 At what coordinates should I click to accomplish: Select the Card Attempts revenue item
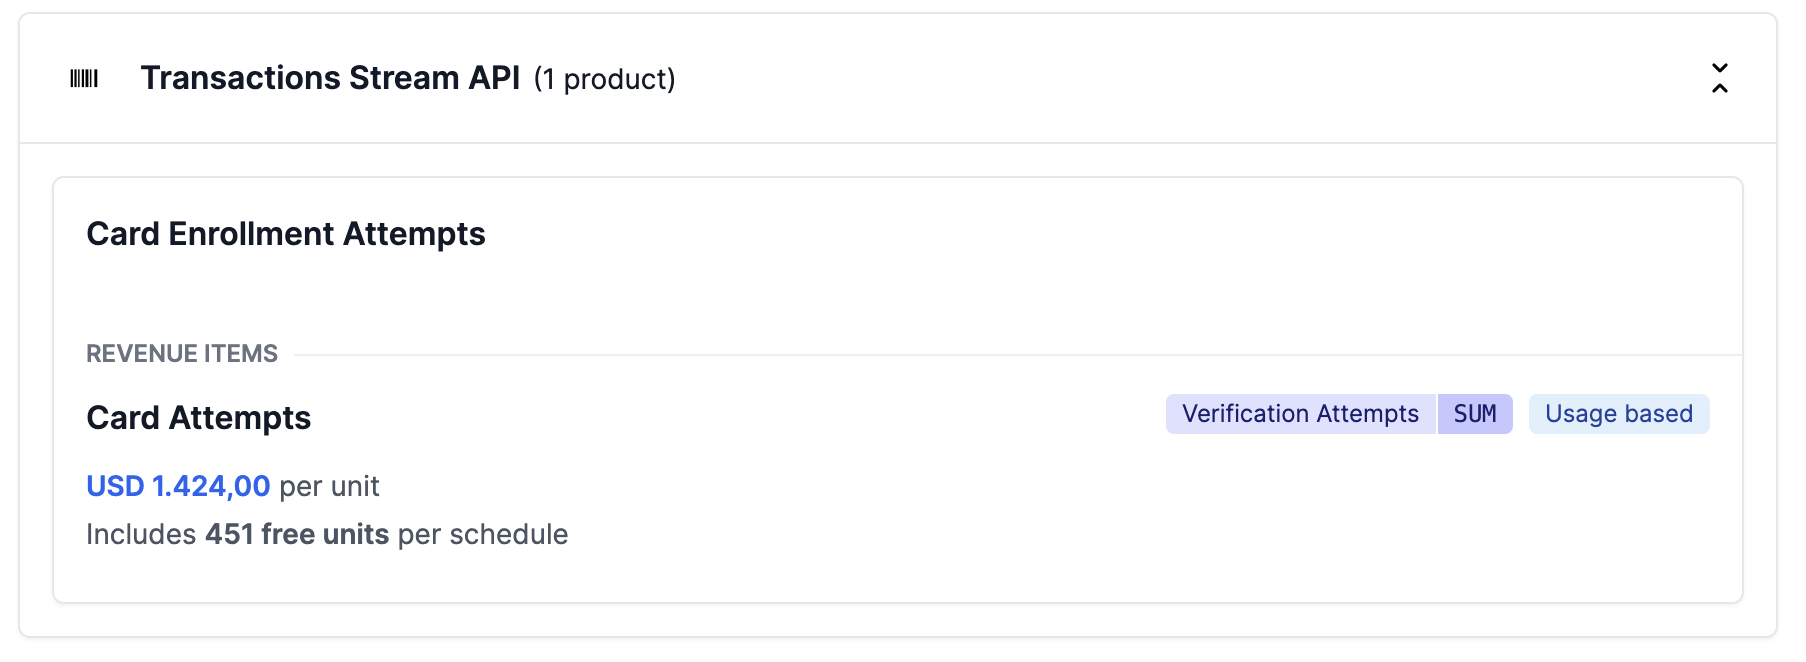coord(198,418)
